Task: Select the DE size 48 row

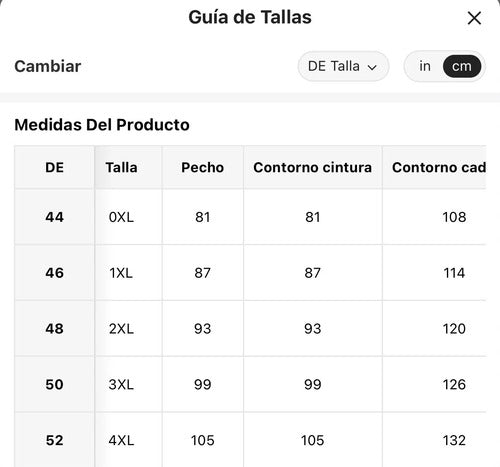Action: [250, 329]
